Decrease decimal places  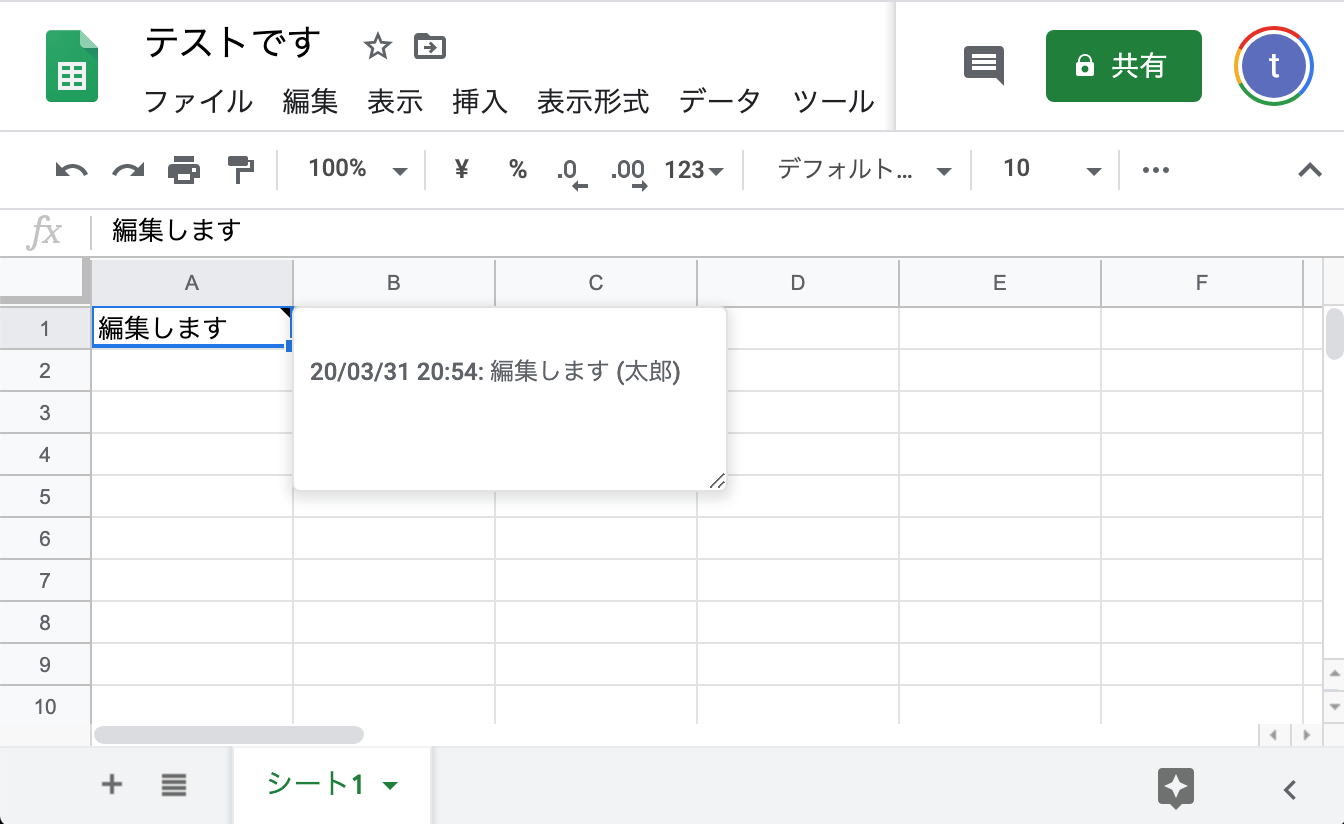[572, 169]
